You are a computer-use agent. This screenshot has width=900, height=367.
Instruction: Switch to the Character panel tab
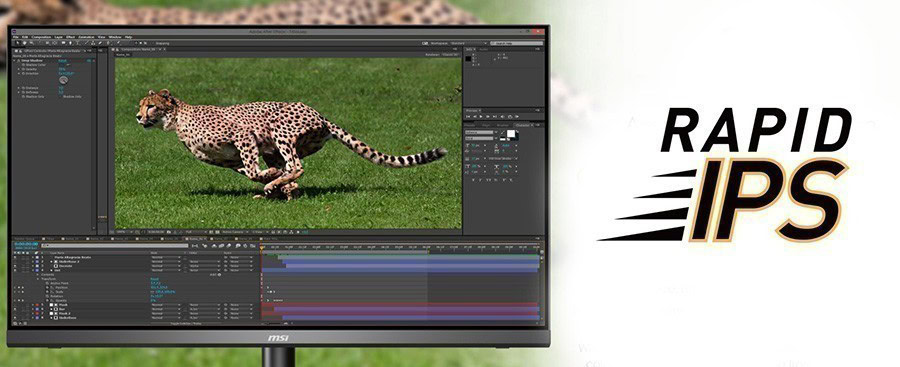(x=522, y=125)
